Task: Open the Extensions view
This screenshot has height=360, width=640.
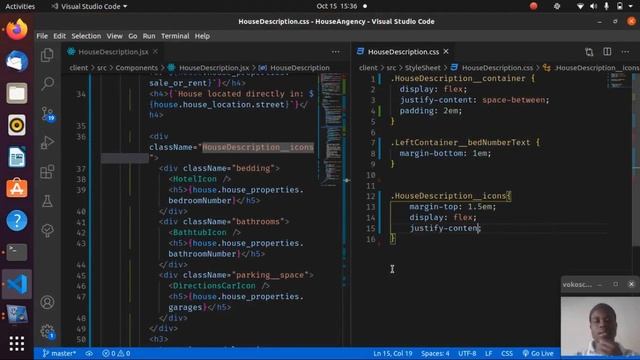Action: click(47, 172)
